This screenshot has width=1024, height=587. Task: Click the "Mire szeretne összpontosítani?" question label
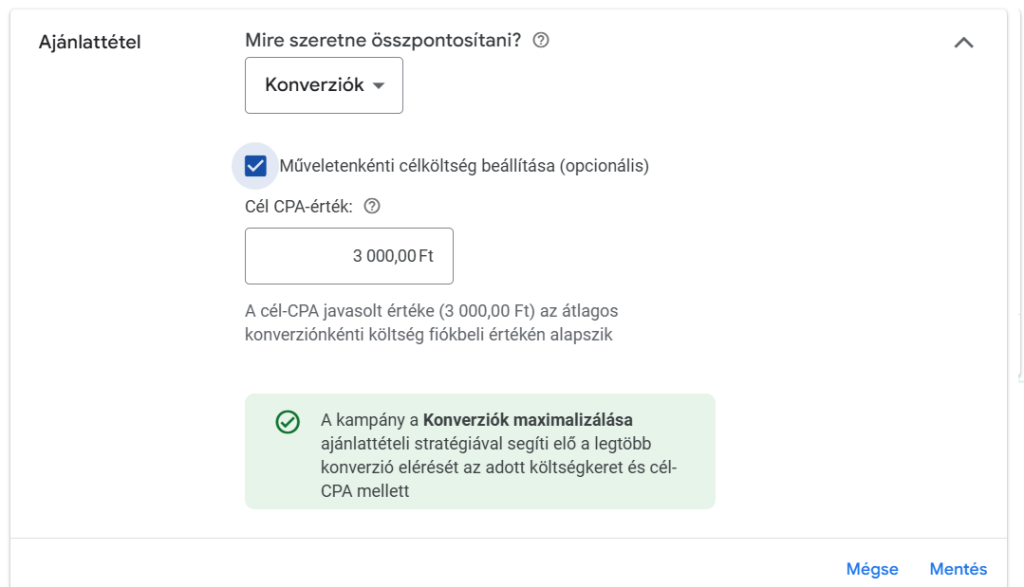pos(383,41)
